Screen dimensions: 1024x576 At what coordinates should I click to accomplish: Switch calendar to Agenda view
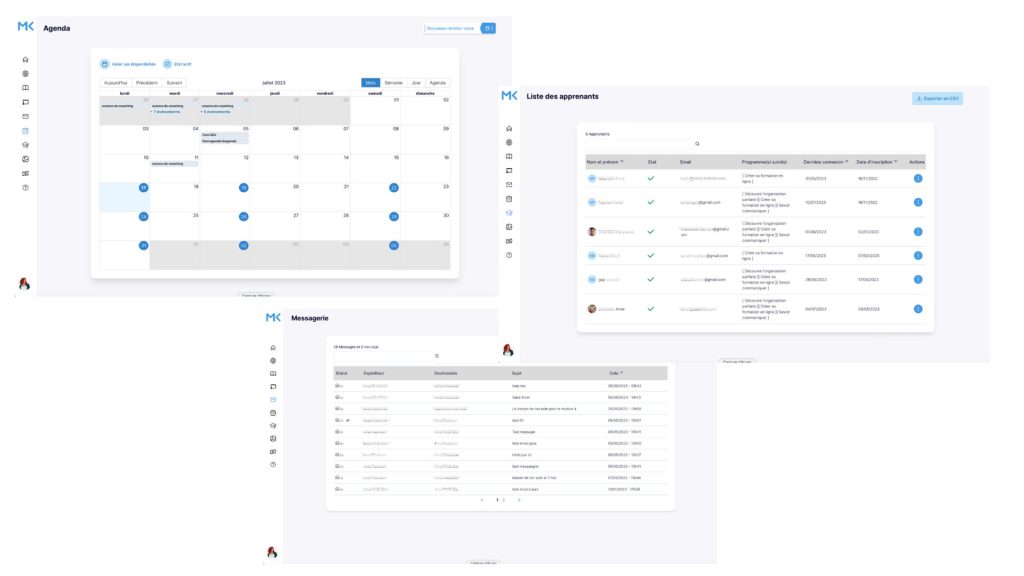click(438, 83)
